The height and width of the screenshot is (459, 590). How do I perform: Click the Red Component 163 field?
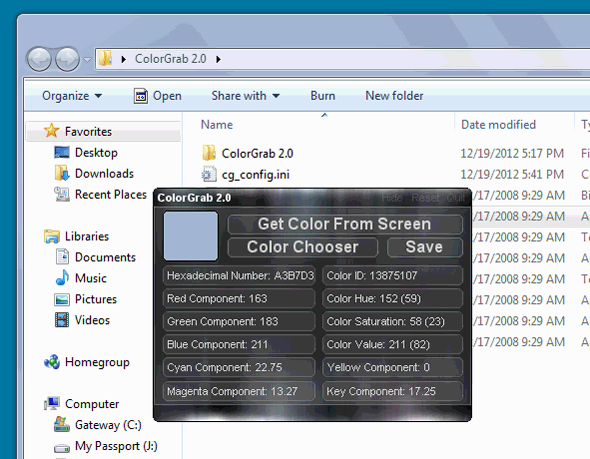tap(239, 299)
